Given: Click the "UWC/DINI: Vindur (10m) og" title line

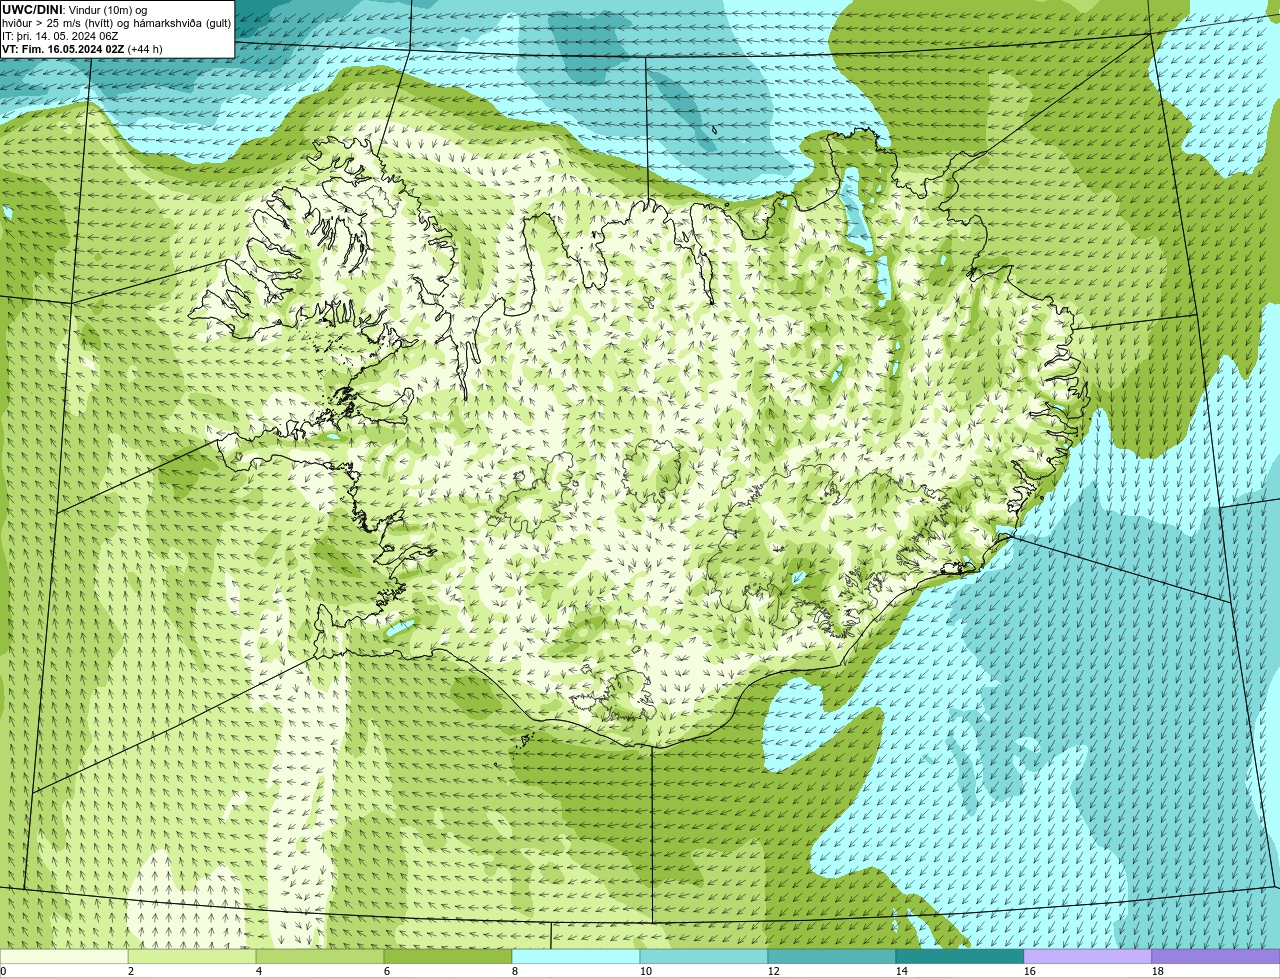Looking at the screenshot, I should click(74, 10).
